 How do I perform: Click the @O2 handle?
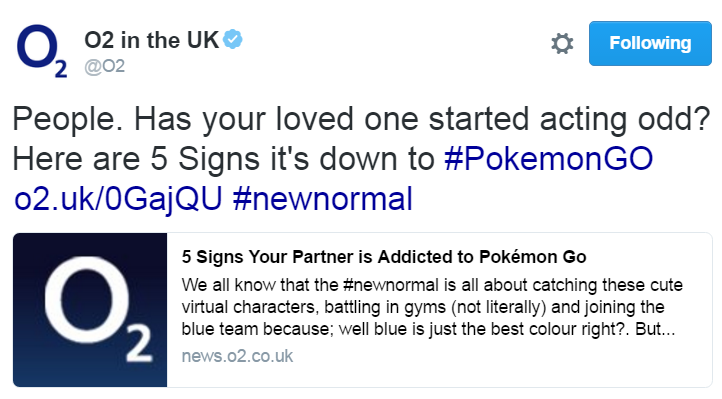105,66
